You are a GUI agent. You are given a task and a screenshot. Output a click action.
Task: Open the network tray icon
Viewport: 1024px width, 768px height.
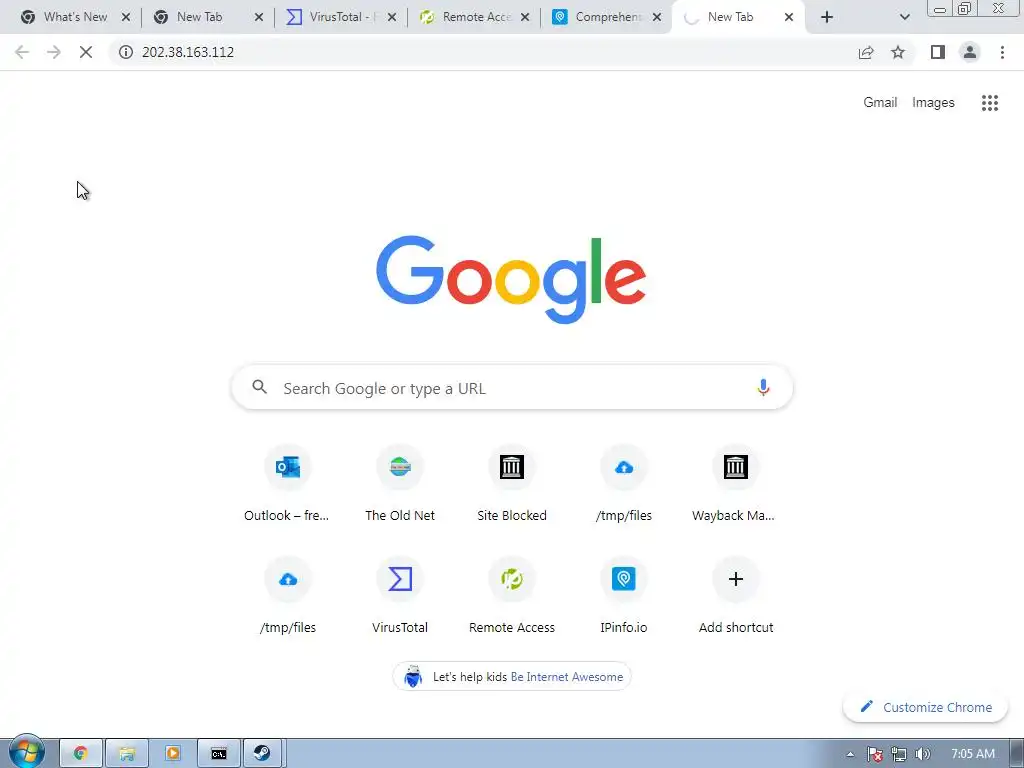(x=899, y=754)
